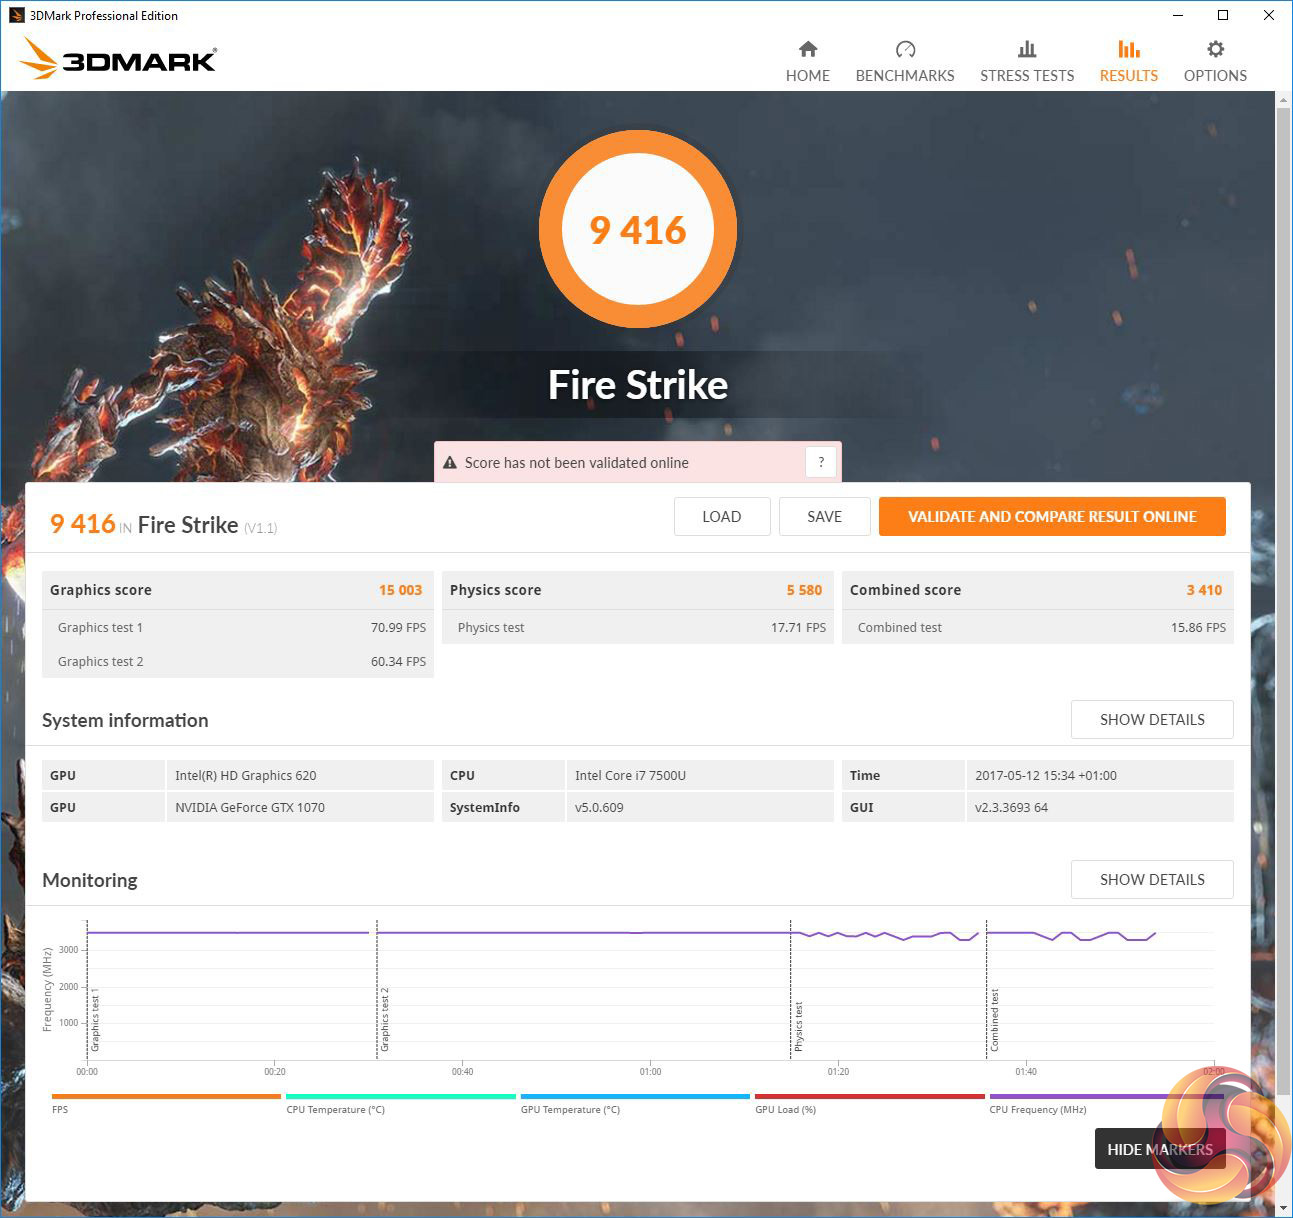Toggle the GPU Temperature legend bar
The image size is (1293, 1218).
635,1097
